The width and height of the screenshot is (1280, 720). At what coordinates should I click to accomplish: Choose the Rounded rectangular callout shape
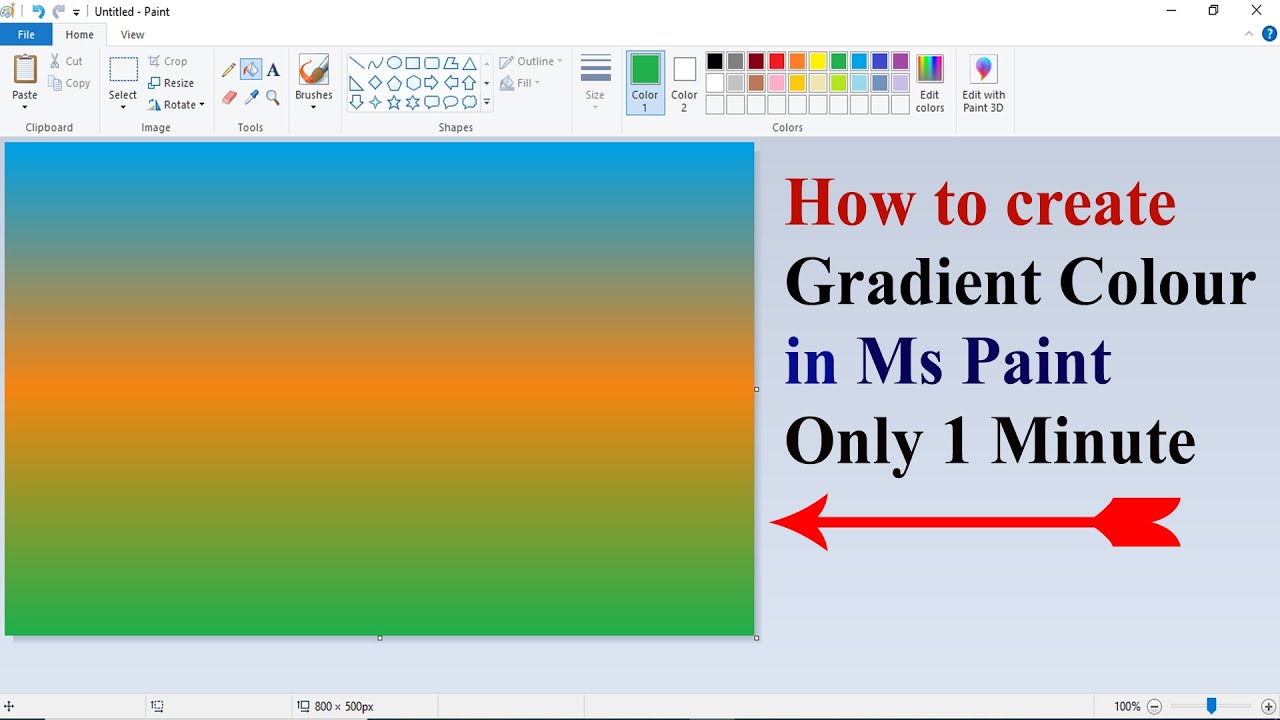point(431,102)
